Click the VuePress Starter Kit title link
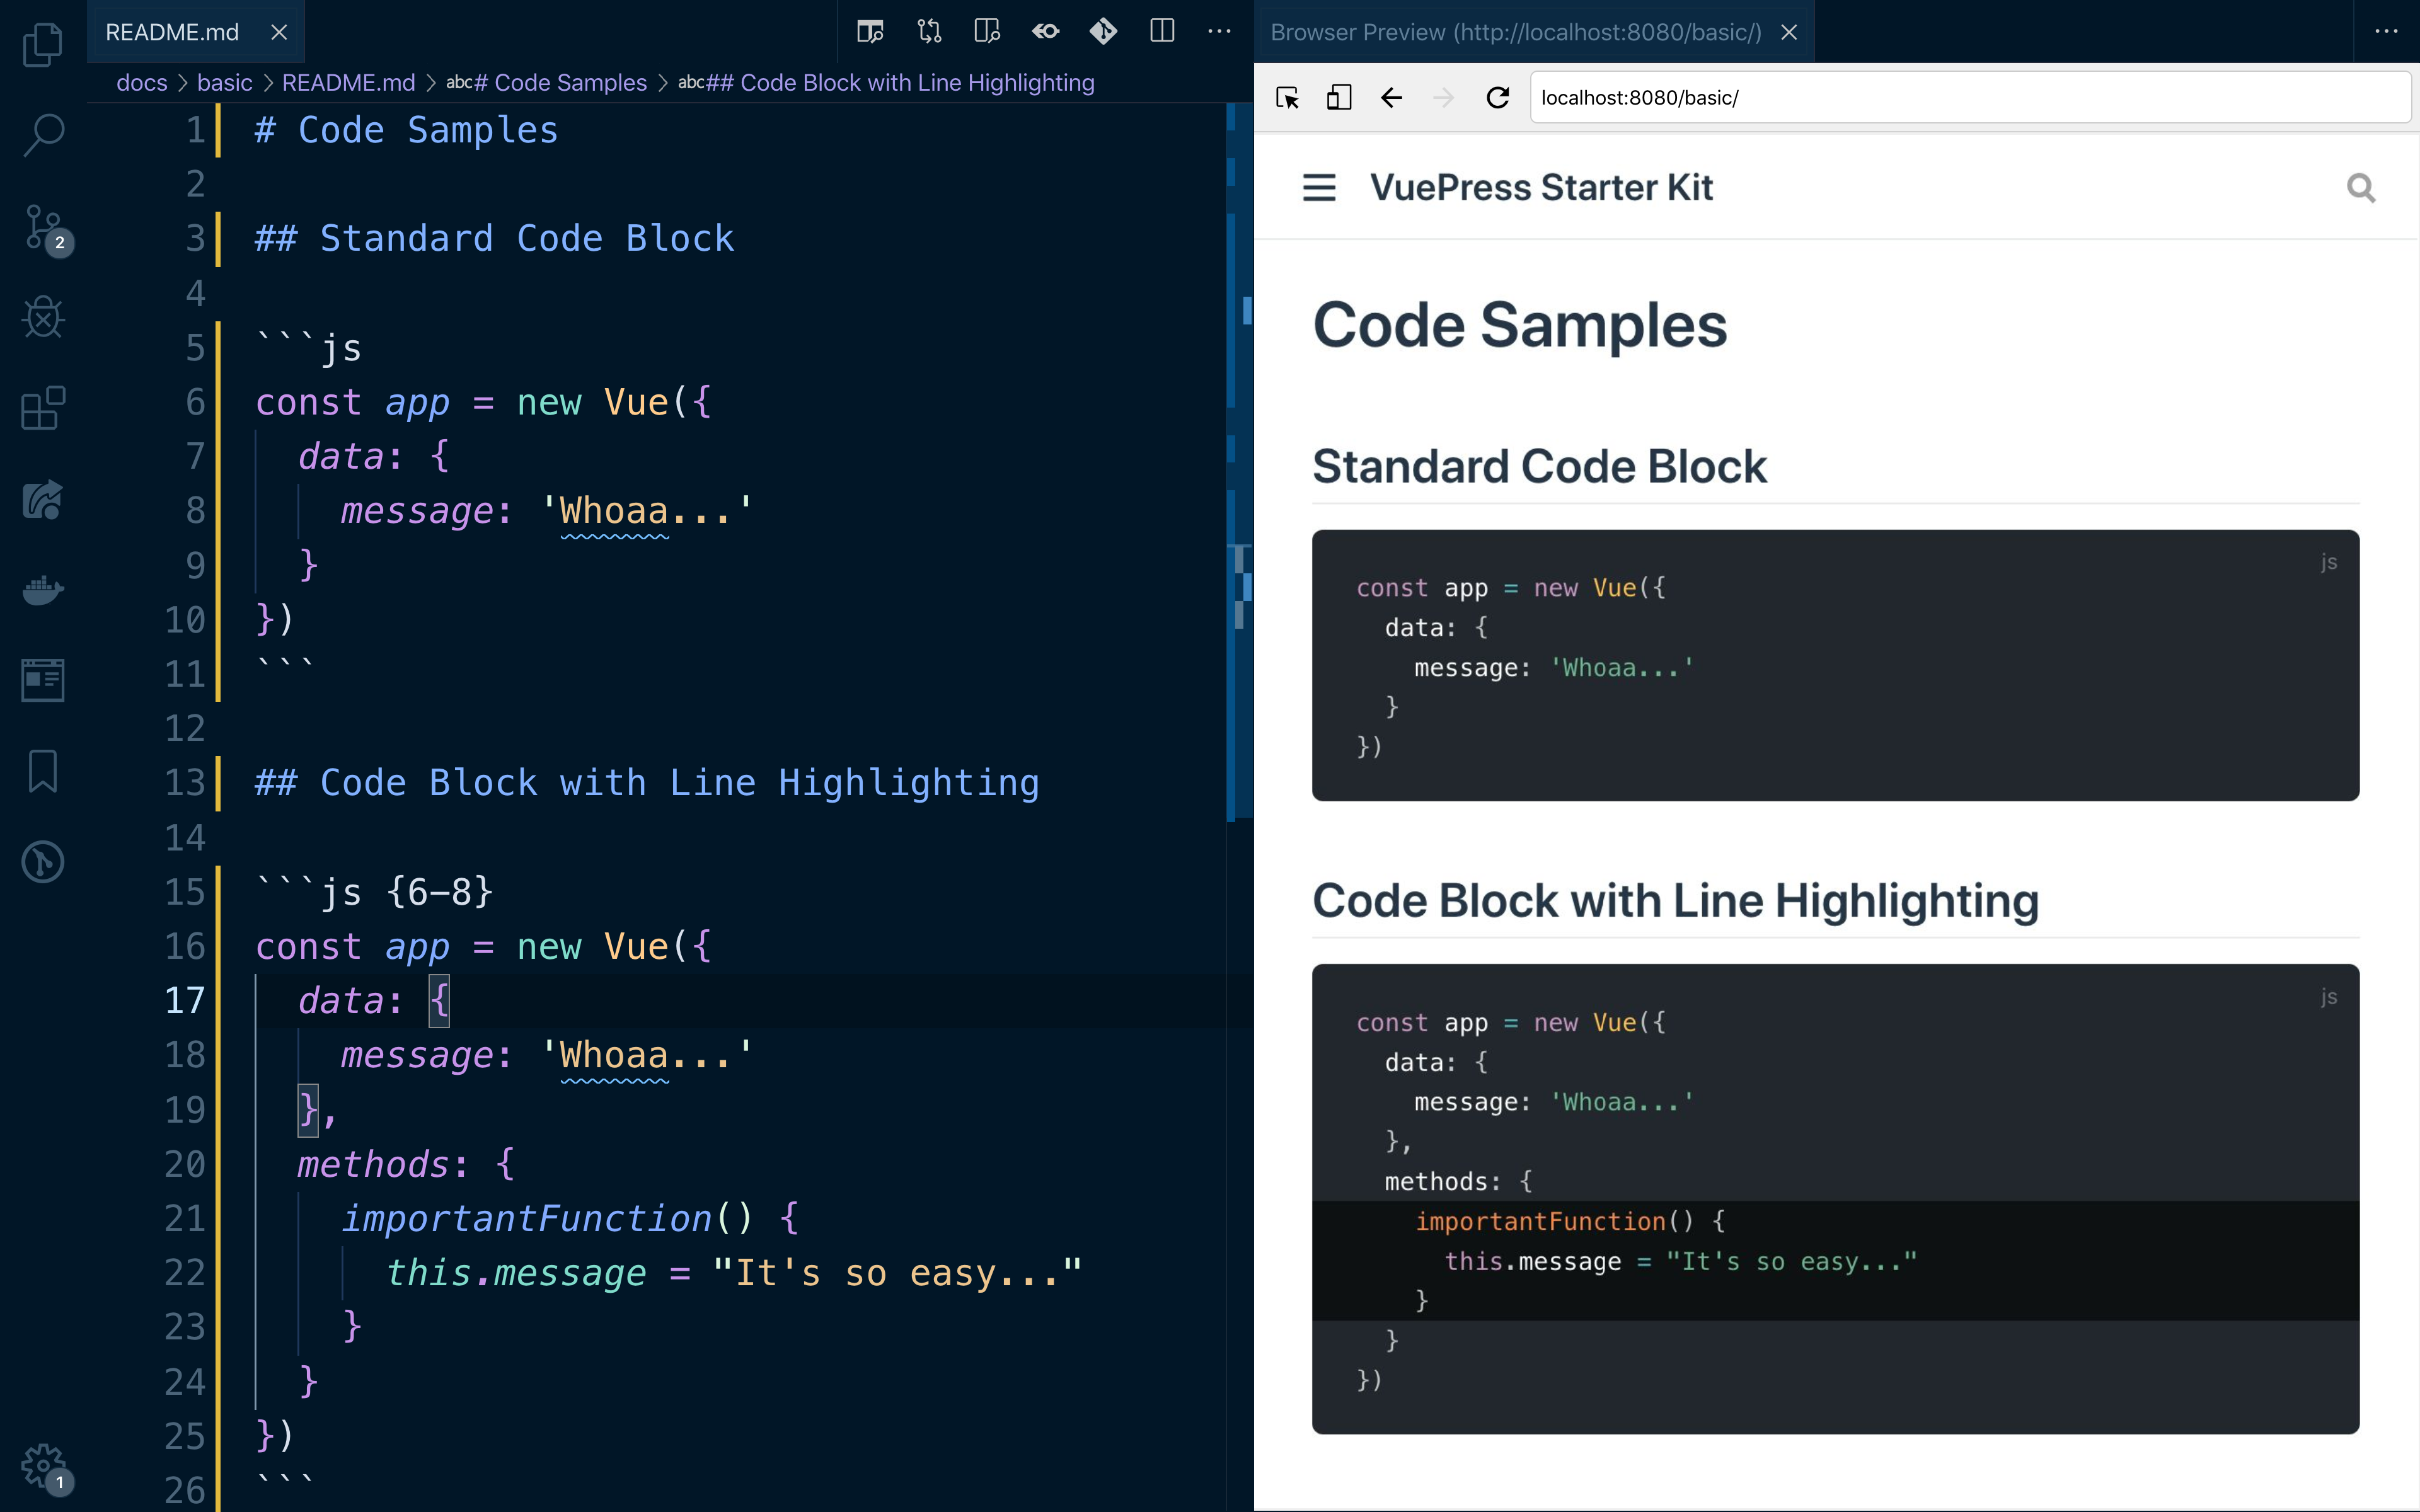Image resolution: width=2420 pixels, height=1512 pixels. [1540, 187]
